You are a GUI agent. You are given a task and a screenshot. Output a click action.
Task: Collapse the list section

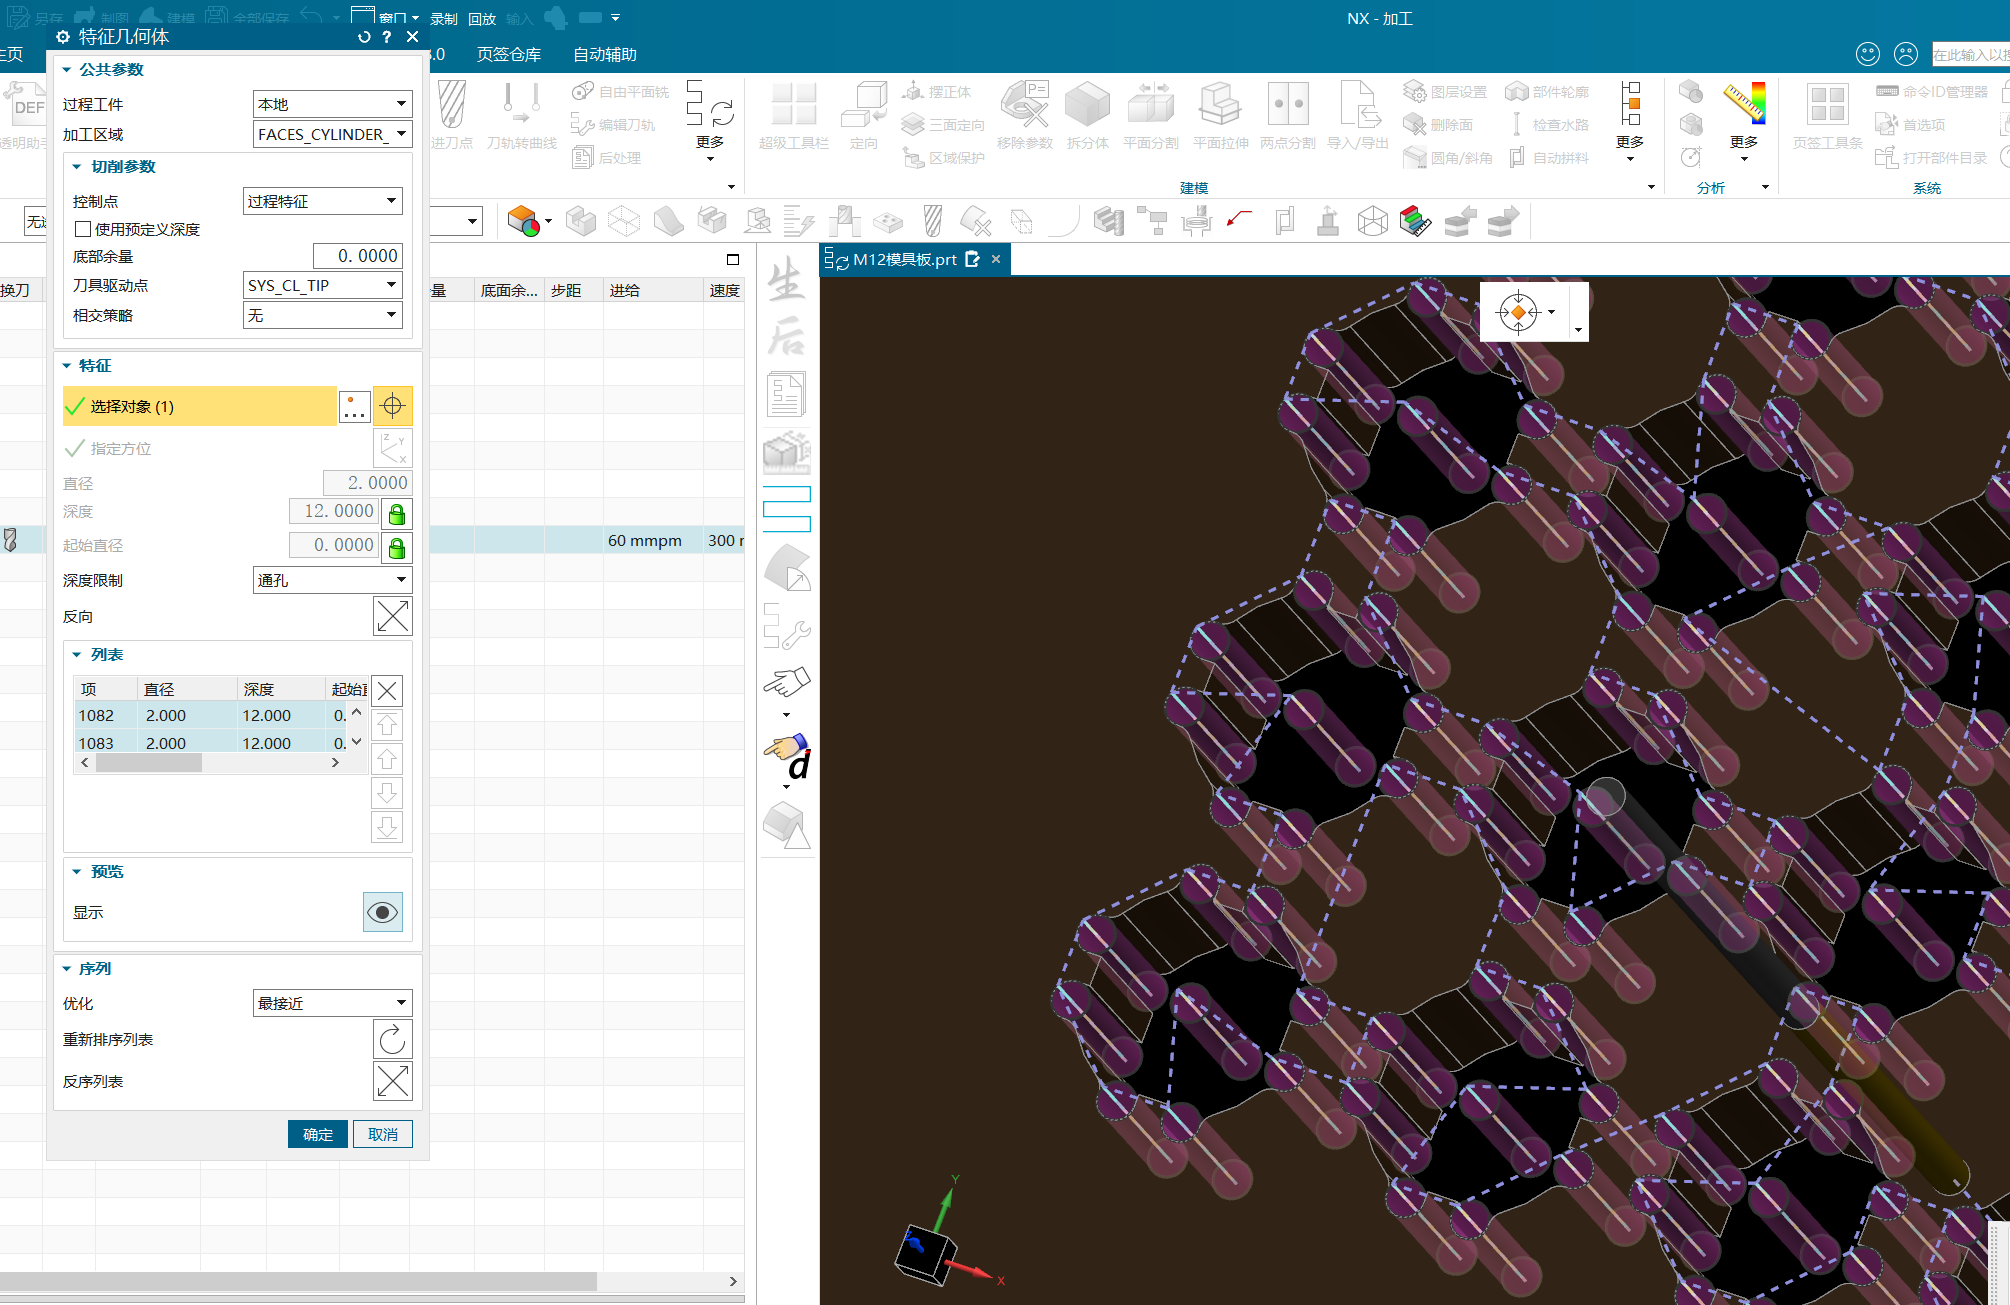[x=77, y=655]
